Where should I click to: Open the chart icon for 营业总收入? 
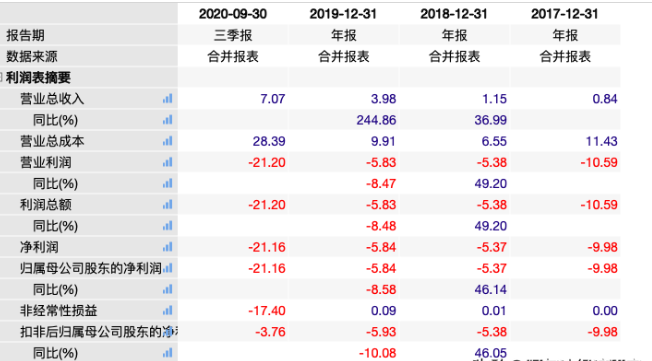[x=168, y=99]
